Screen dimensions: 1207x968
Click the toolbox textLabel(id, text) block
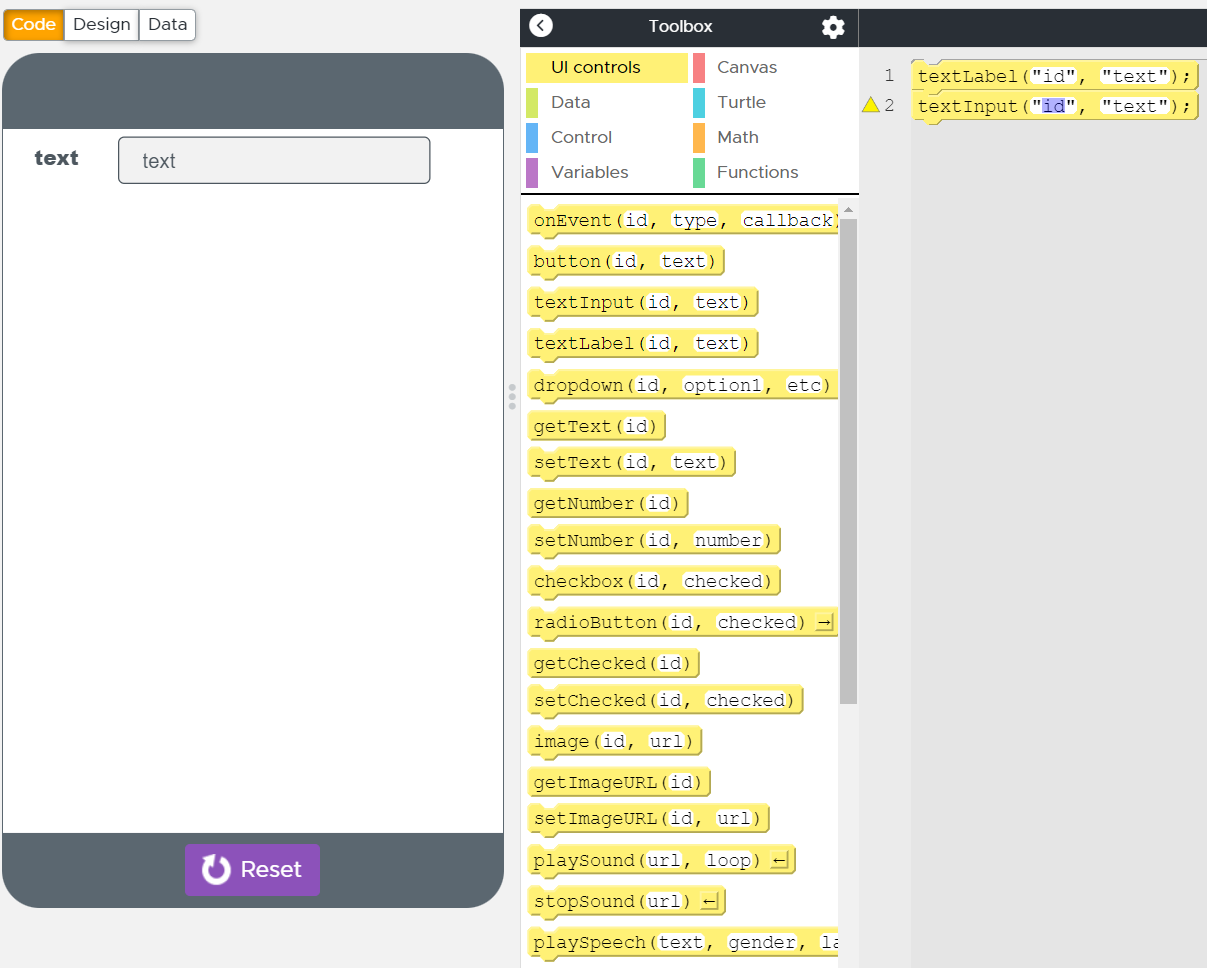pos(643,344)
